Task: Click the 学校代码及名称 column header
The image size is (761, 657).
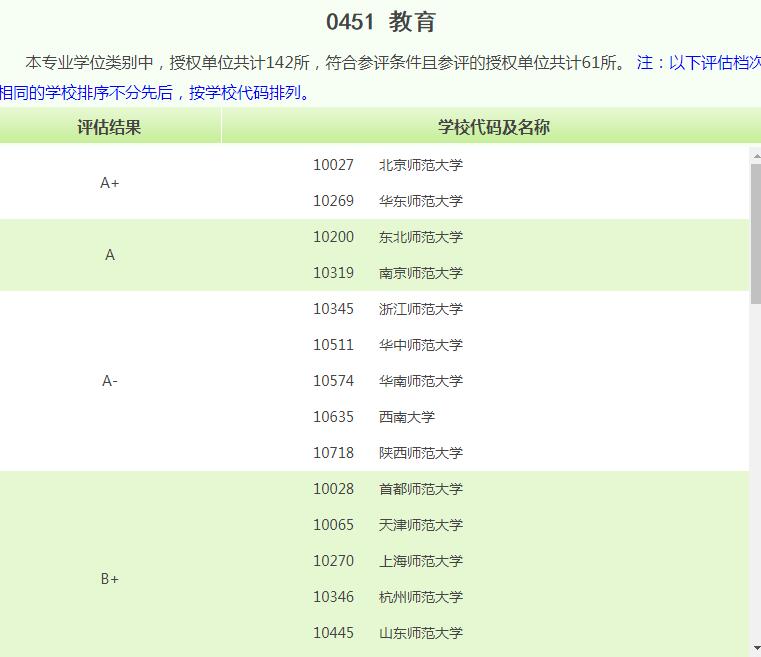Action: (493, 127)
